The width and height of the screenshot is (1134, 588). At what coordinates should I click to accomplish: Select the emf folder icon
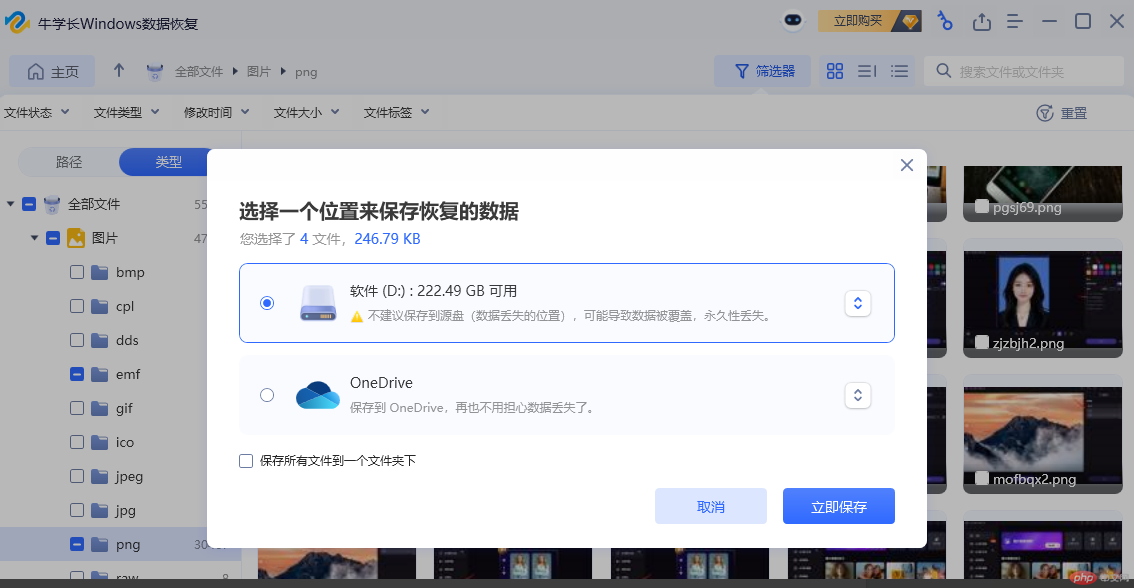[100, 374]
